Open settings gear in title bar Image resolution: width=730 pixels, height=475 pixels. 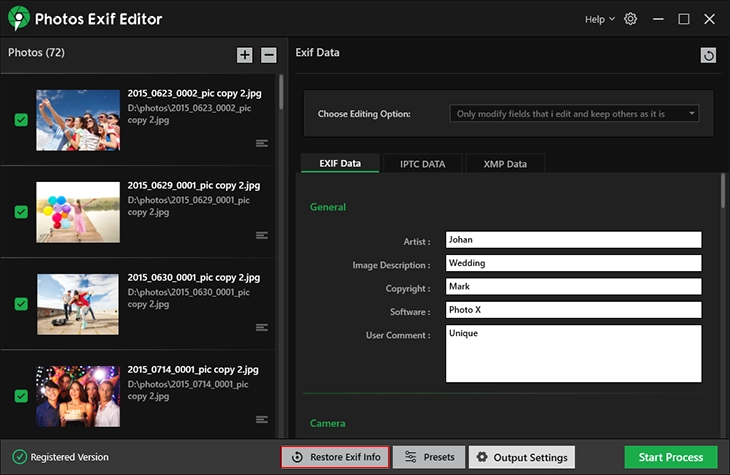pyautogui.click(x=630, y=19)
